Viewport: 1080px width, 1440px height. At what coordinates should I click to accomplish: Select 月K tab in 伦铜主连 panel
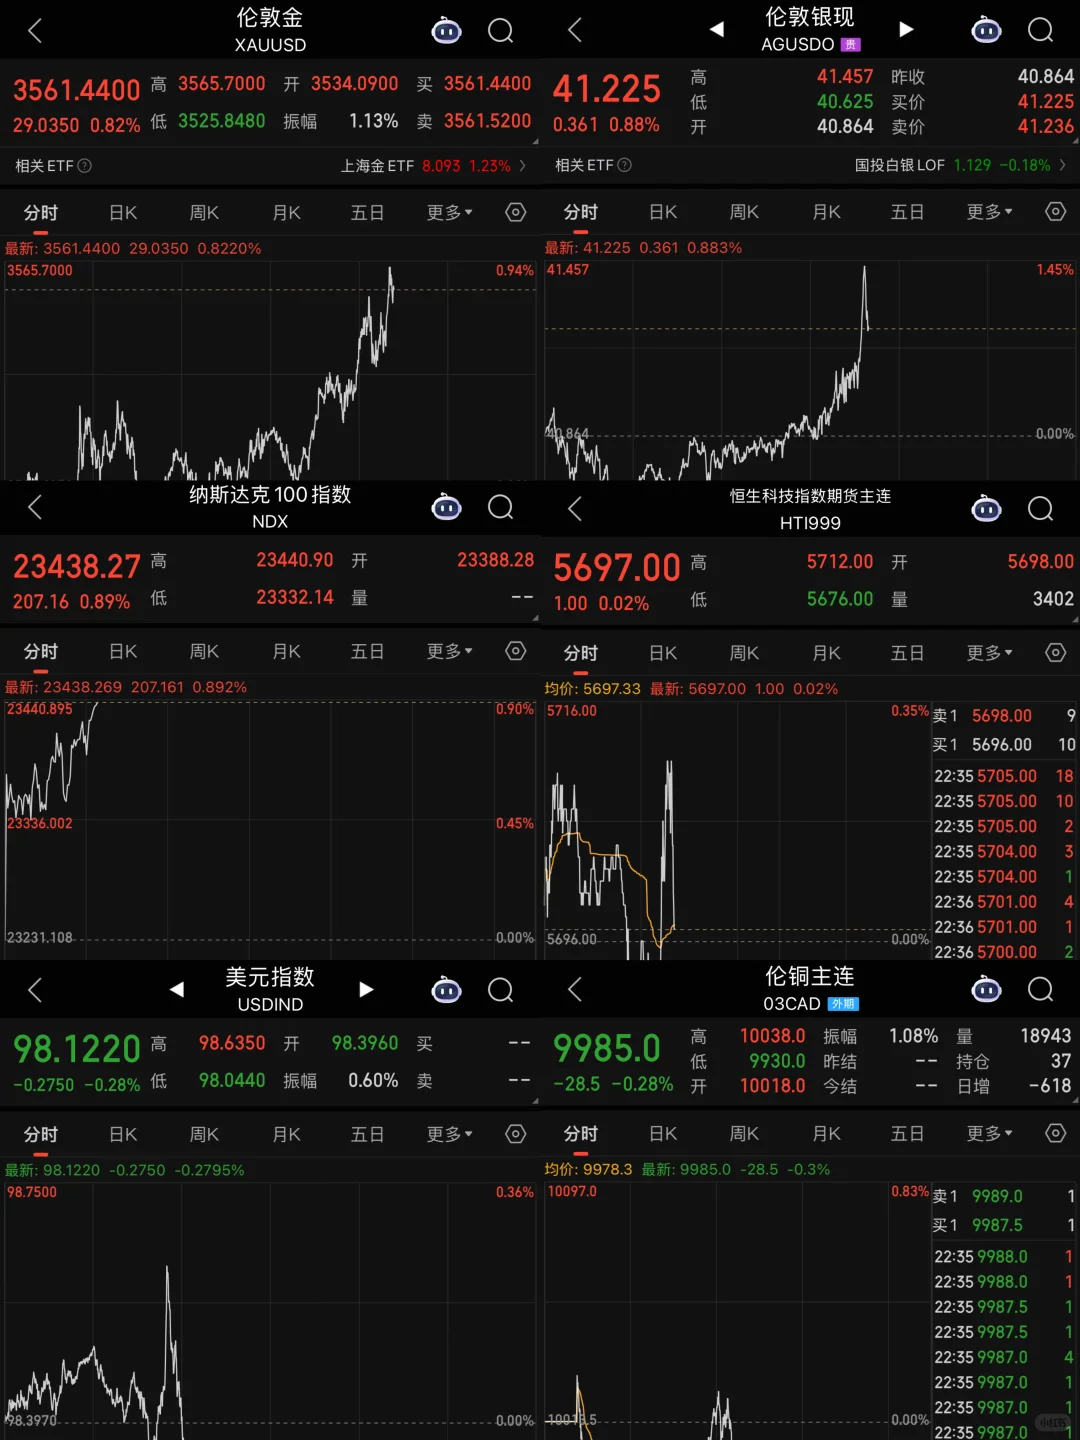tap(826, 1133)
